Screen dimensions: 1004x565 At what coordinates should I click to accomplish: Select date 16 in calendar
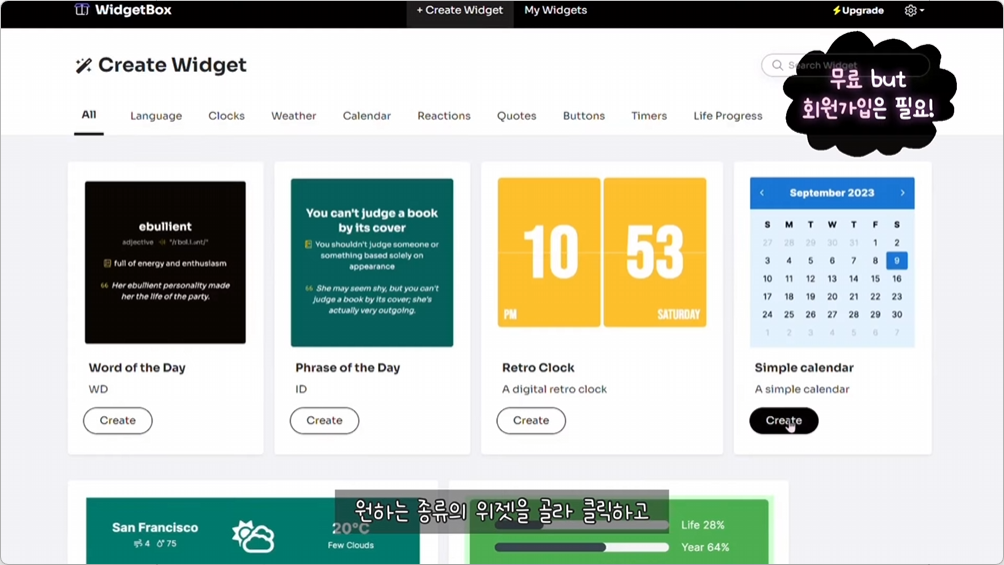(896, 279)
